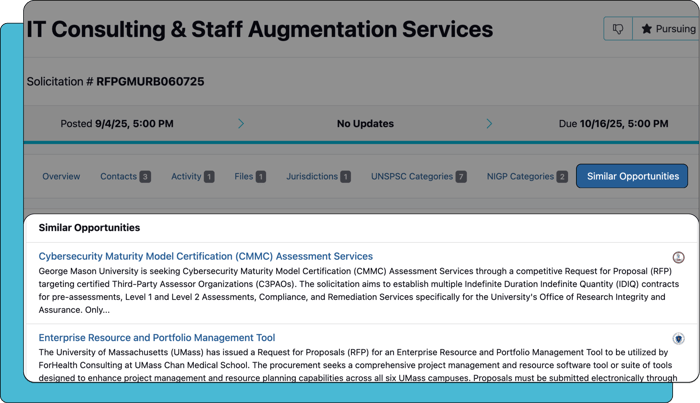Click the UMass seal icon
Image resolution: width=700 pixels, height=403 pixels.
[x=678, y=339]
